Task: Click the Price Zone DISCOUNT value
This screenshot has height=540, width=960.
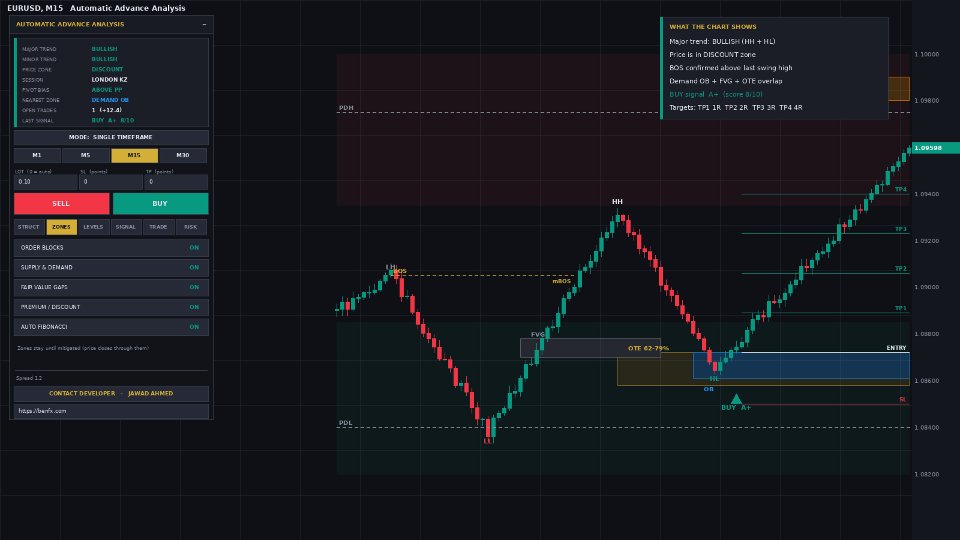Action: [107, 69]
